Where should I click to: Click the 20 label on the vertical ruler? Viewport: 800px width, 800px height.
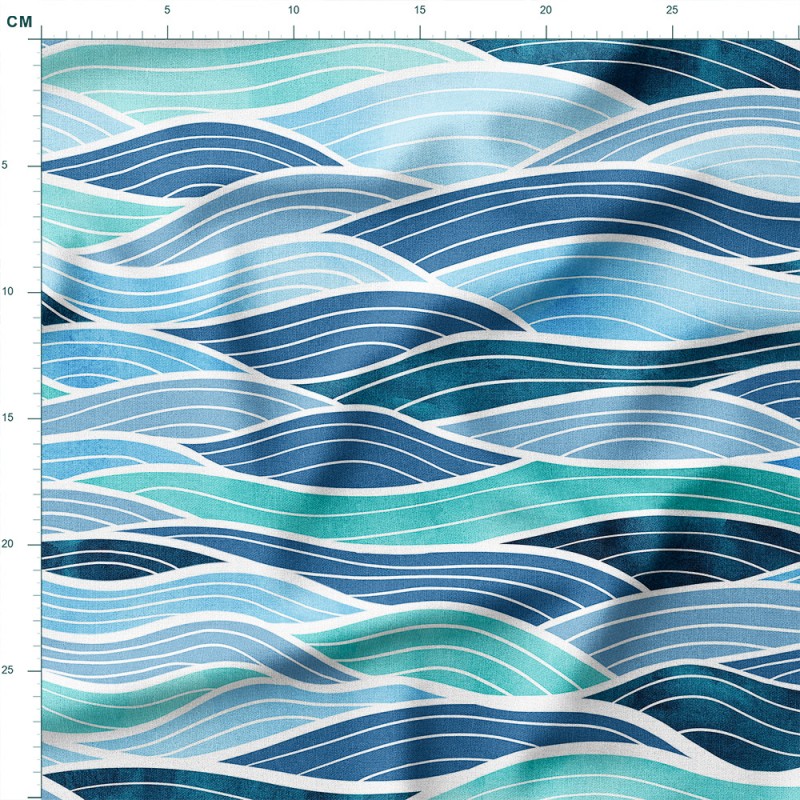(x=7, y=544)
